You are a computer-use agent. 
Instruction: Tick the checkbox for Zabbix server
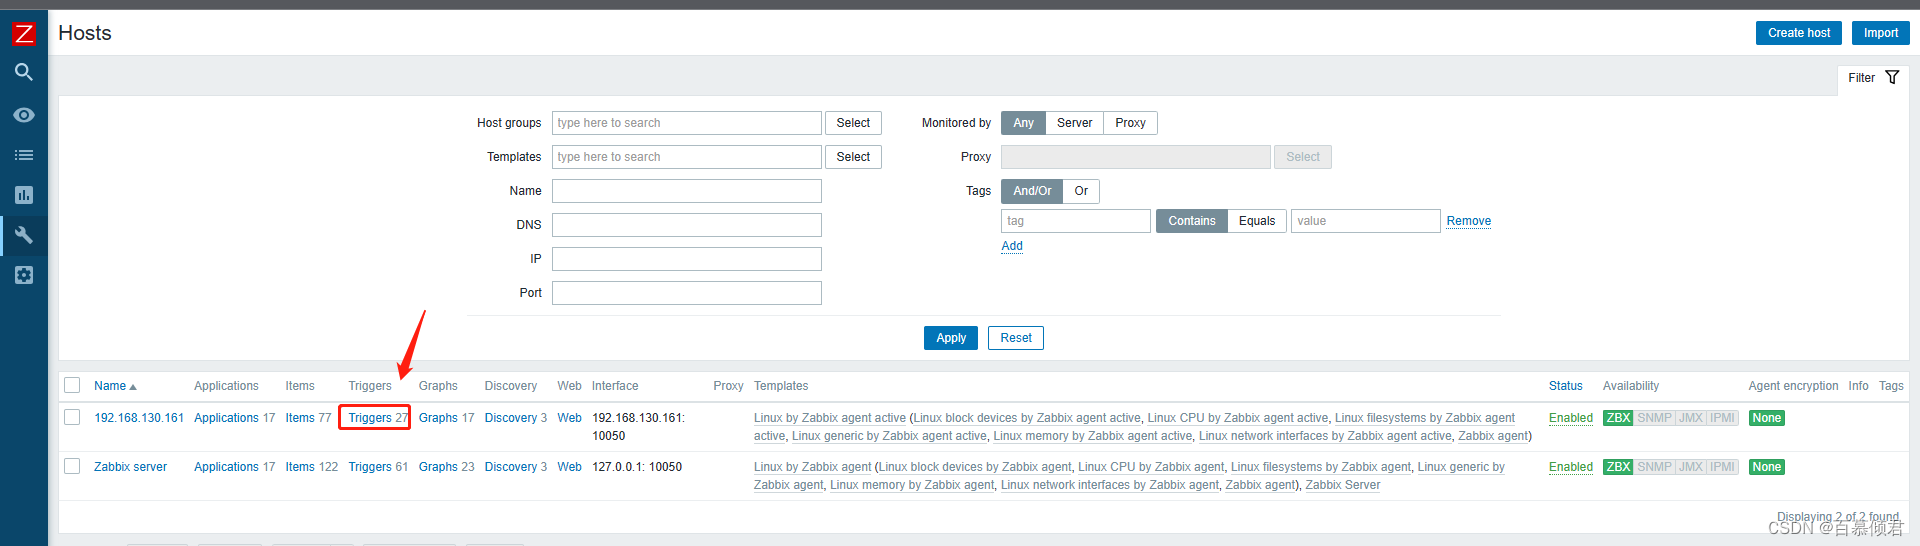coord(72,466)
